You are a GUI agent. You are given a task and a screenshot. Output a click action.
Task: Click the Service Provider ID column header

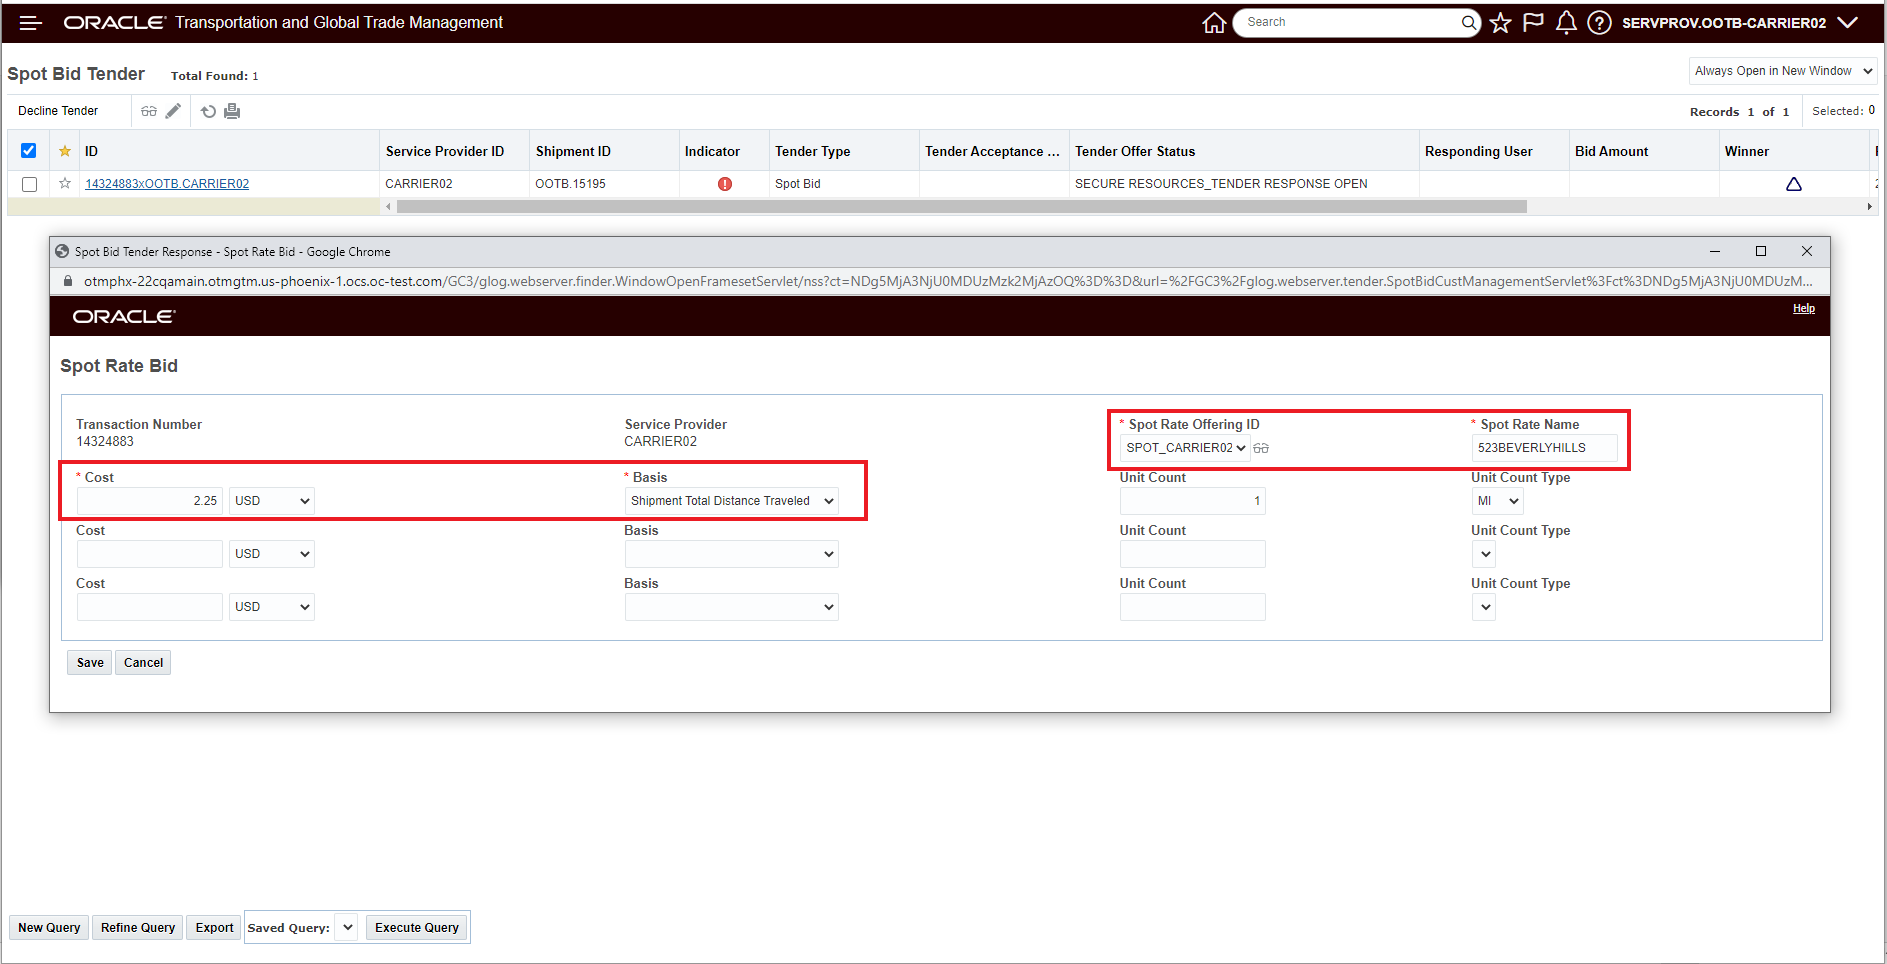445,151
